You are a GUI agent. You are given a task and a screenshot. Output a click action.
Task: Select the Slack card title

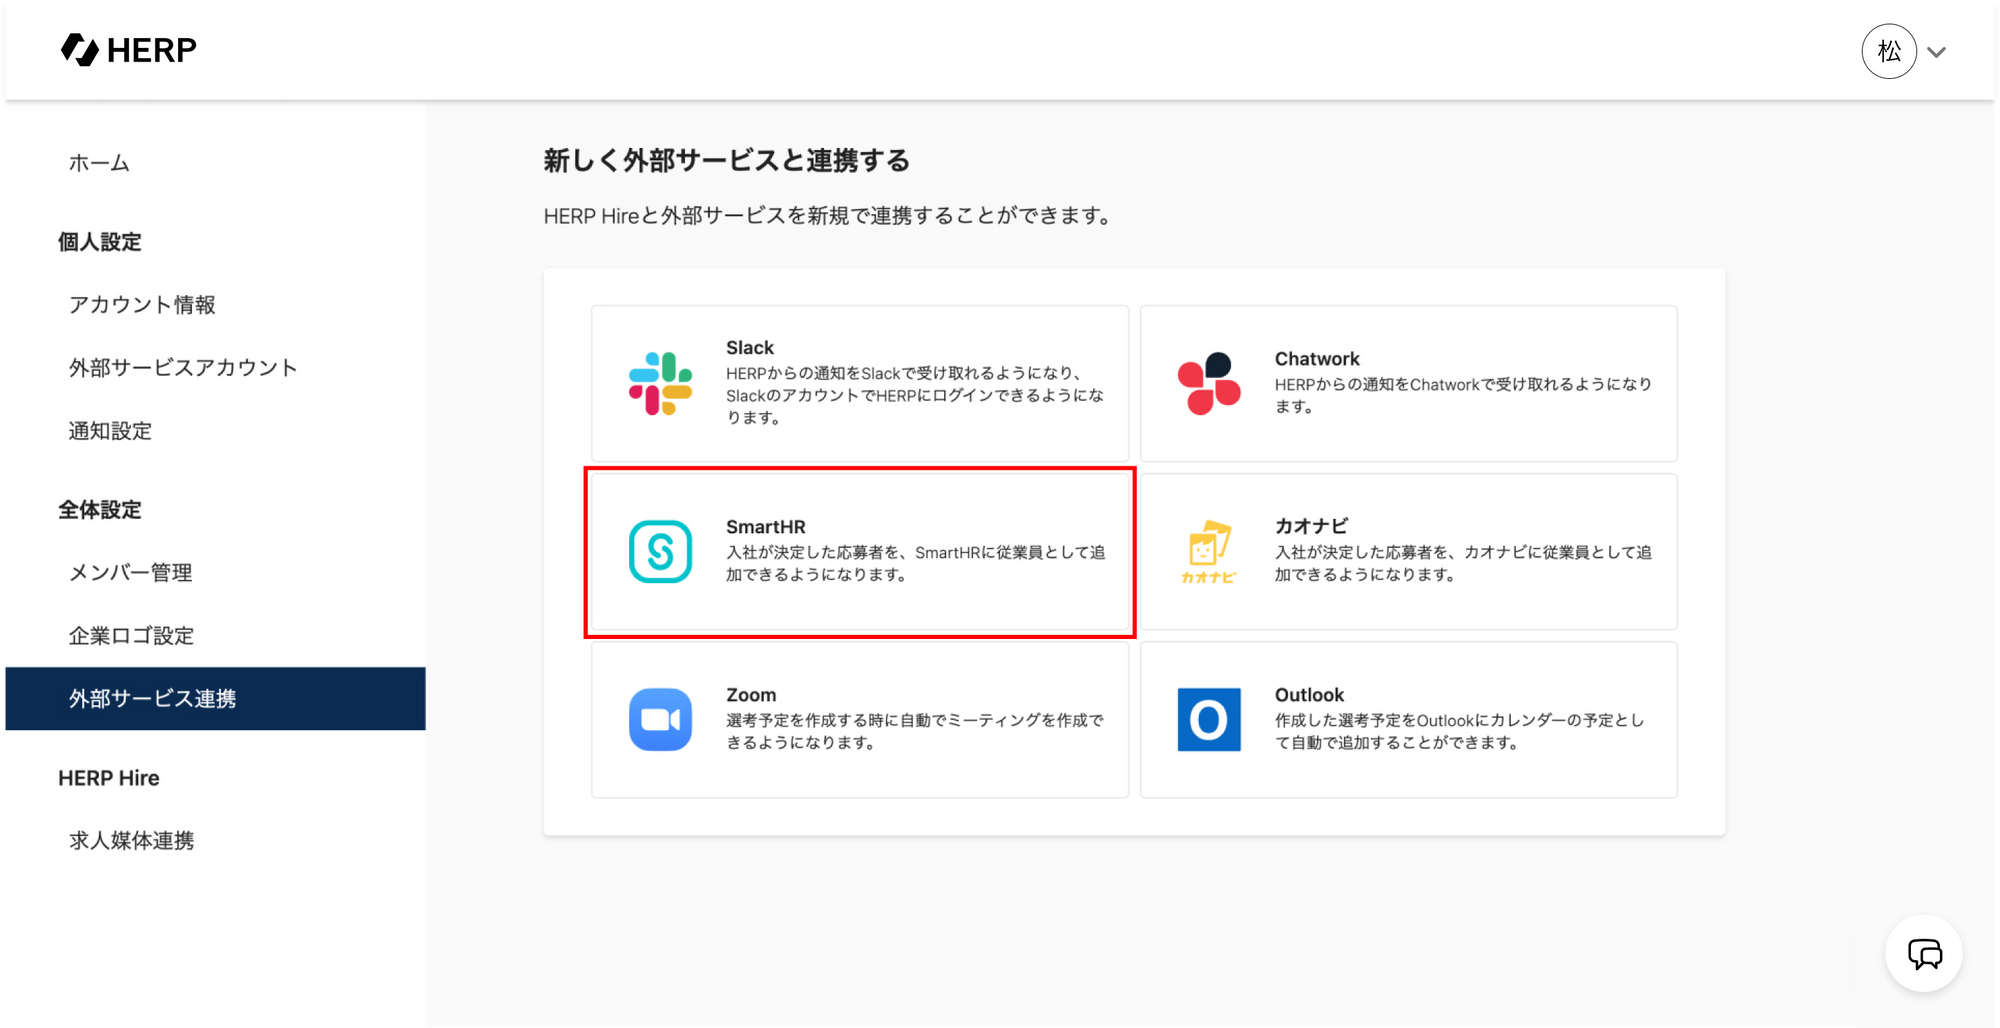750,348
